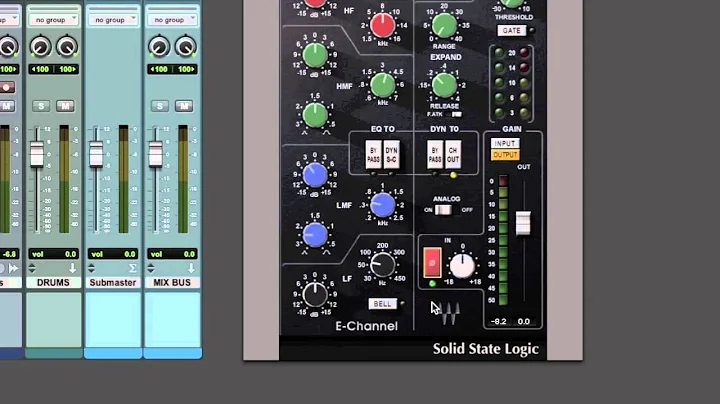Toggle the GATE button
Screen dimensions: 720x404
click(512, 31)
